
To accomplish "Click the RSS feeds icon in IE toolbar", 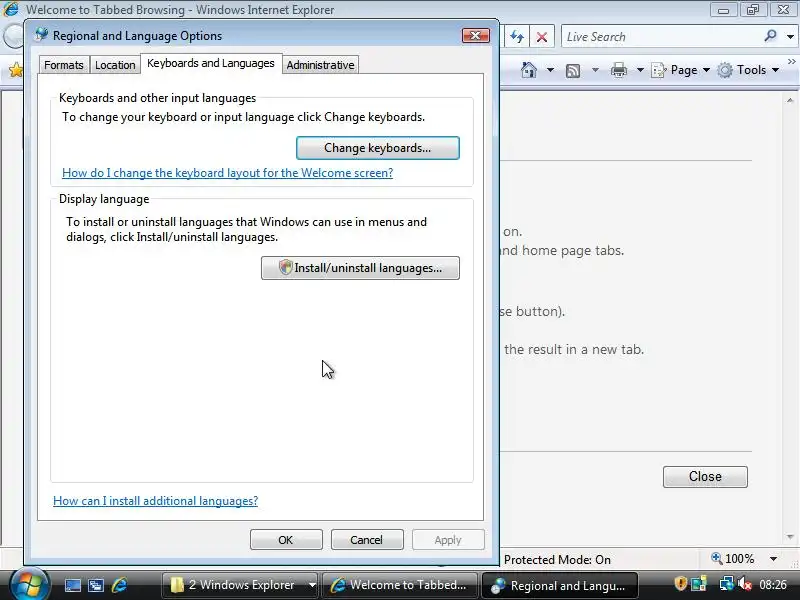I will click(573, 70).
